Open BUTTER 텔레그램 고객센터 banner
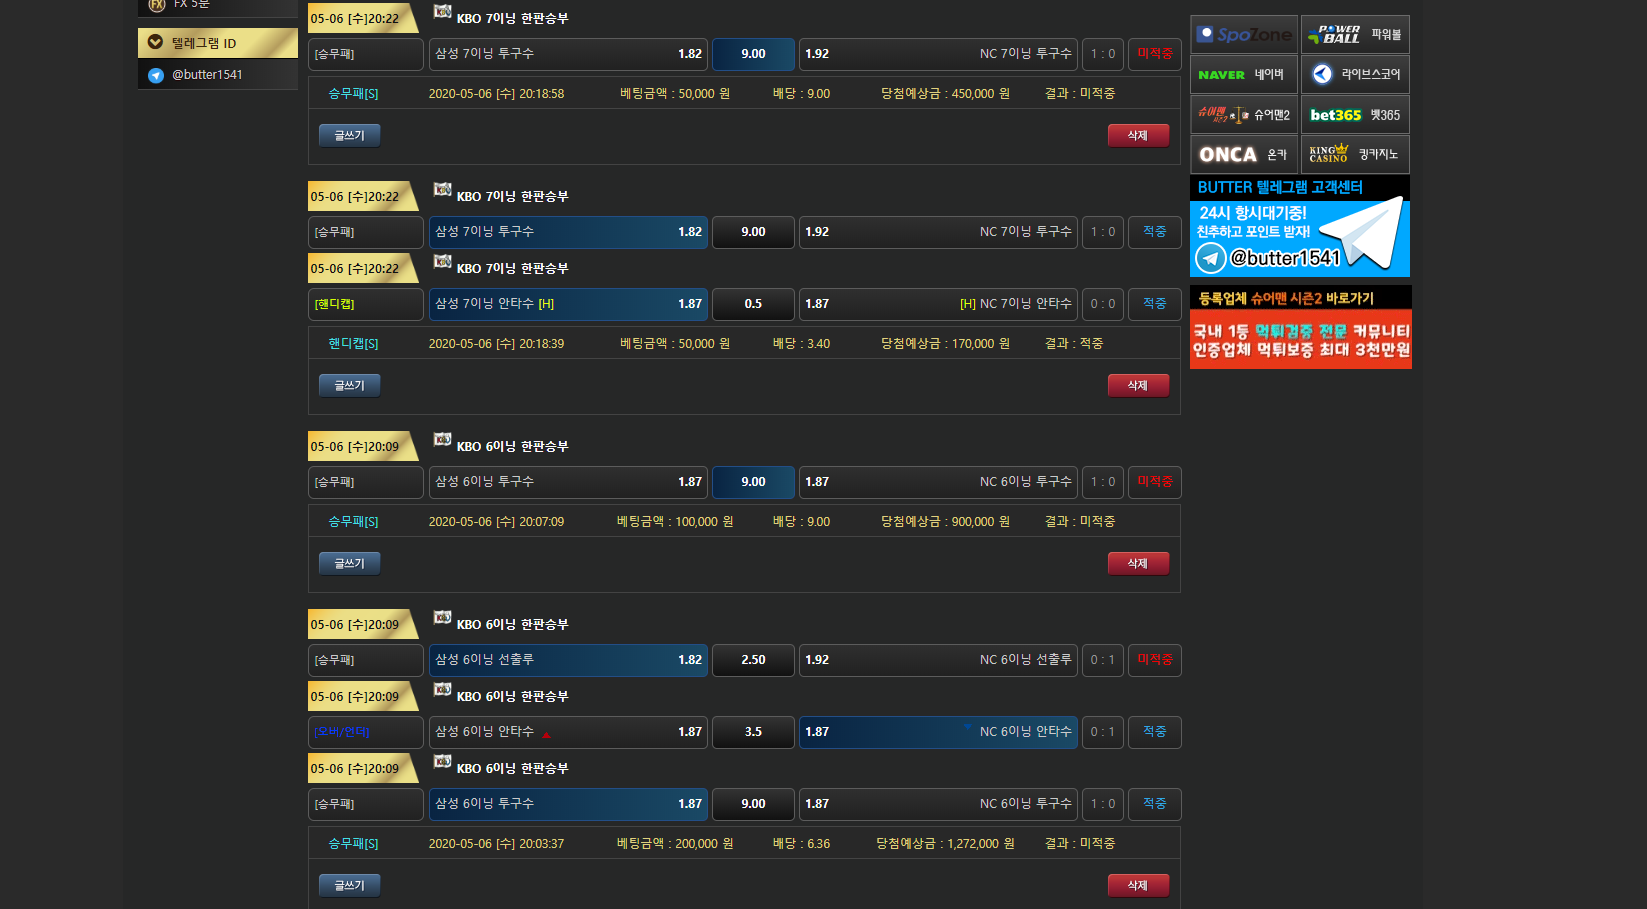Viewport: 1647px width, 909px height. click(x=1299, y=227)
